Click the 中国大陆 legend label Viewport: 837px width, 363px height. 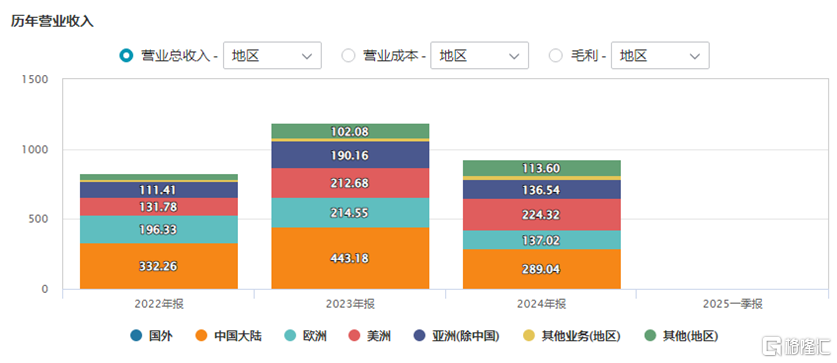(x=238, y=336)
